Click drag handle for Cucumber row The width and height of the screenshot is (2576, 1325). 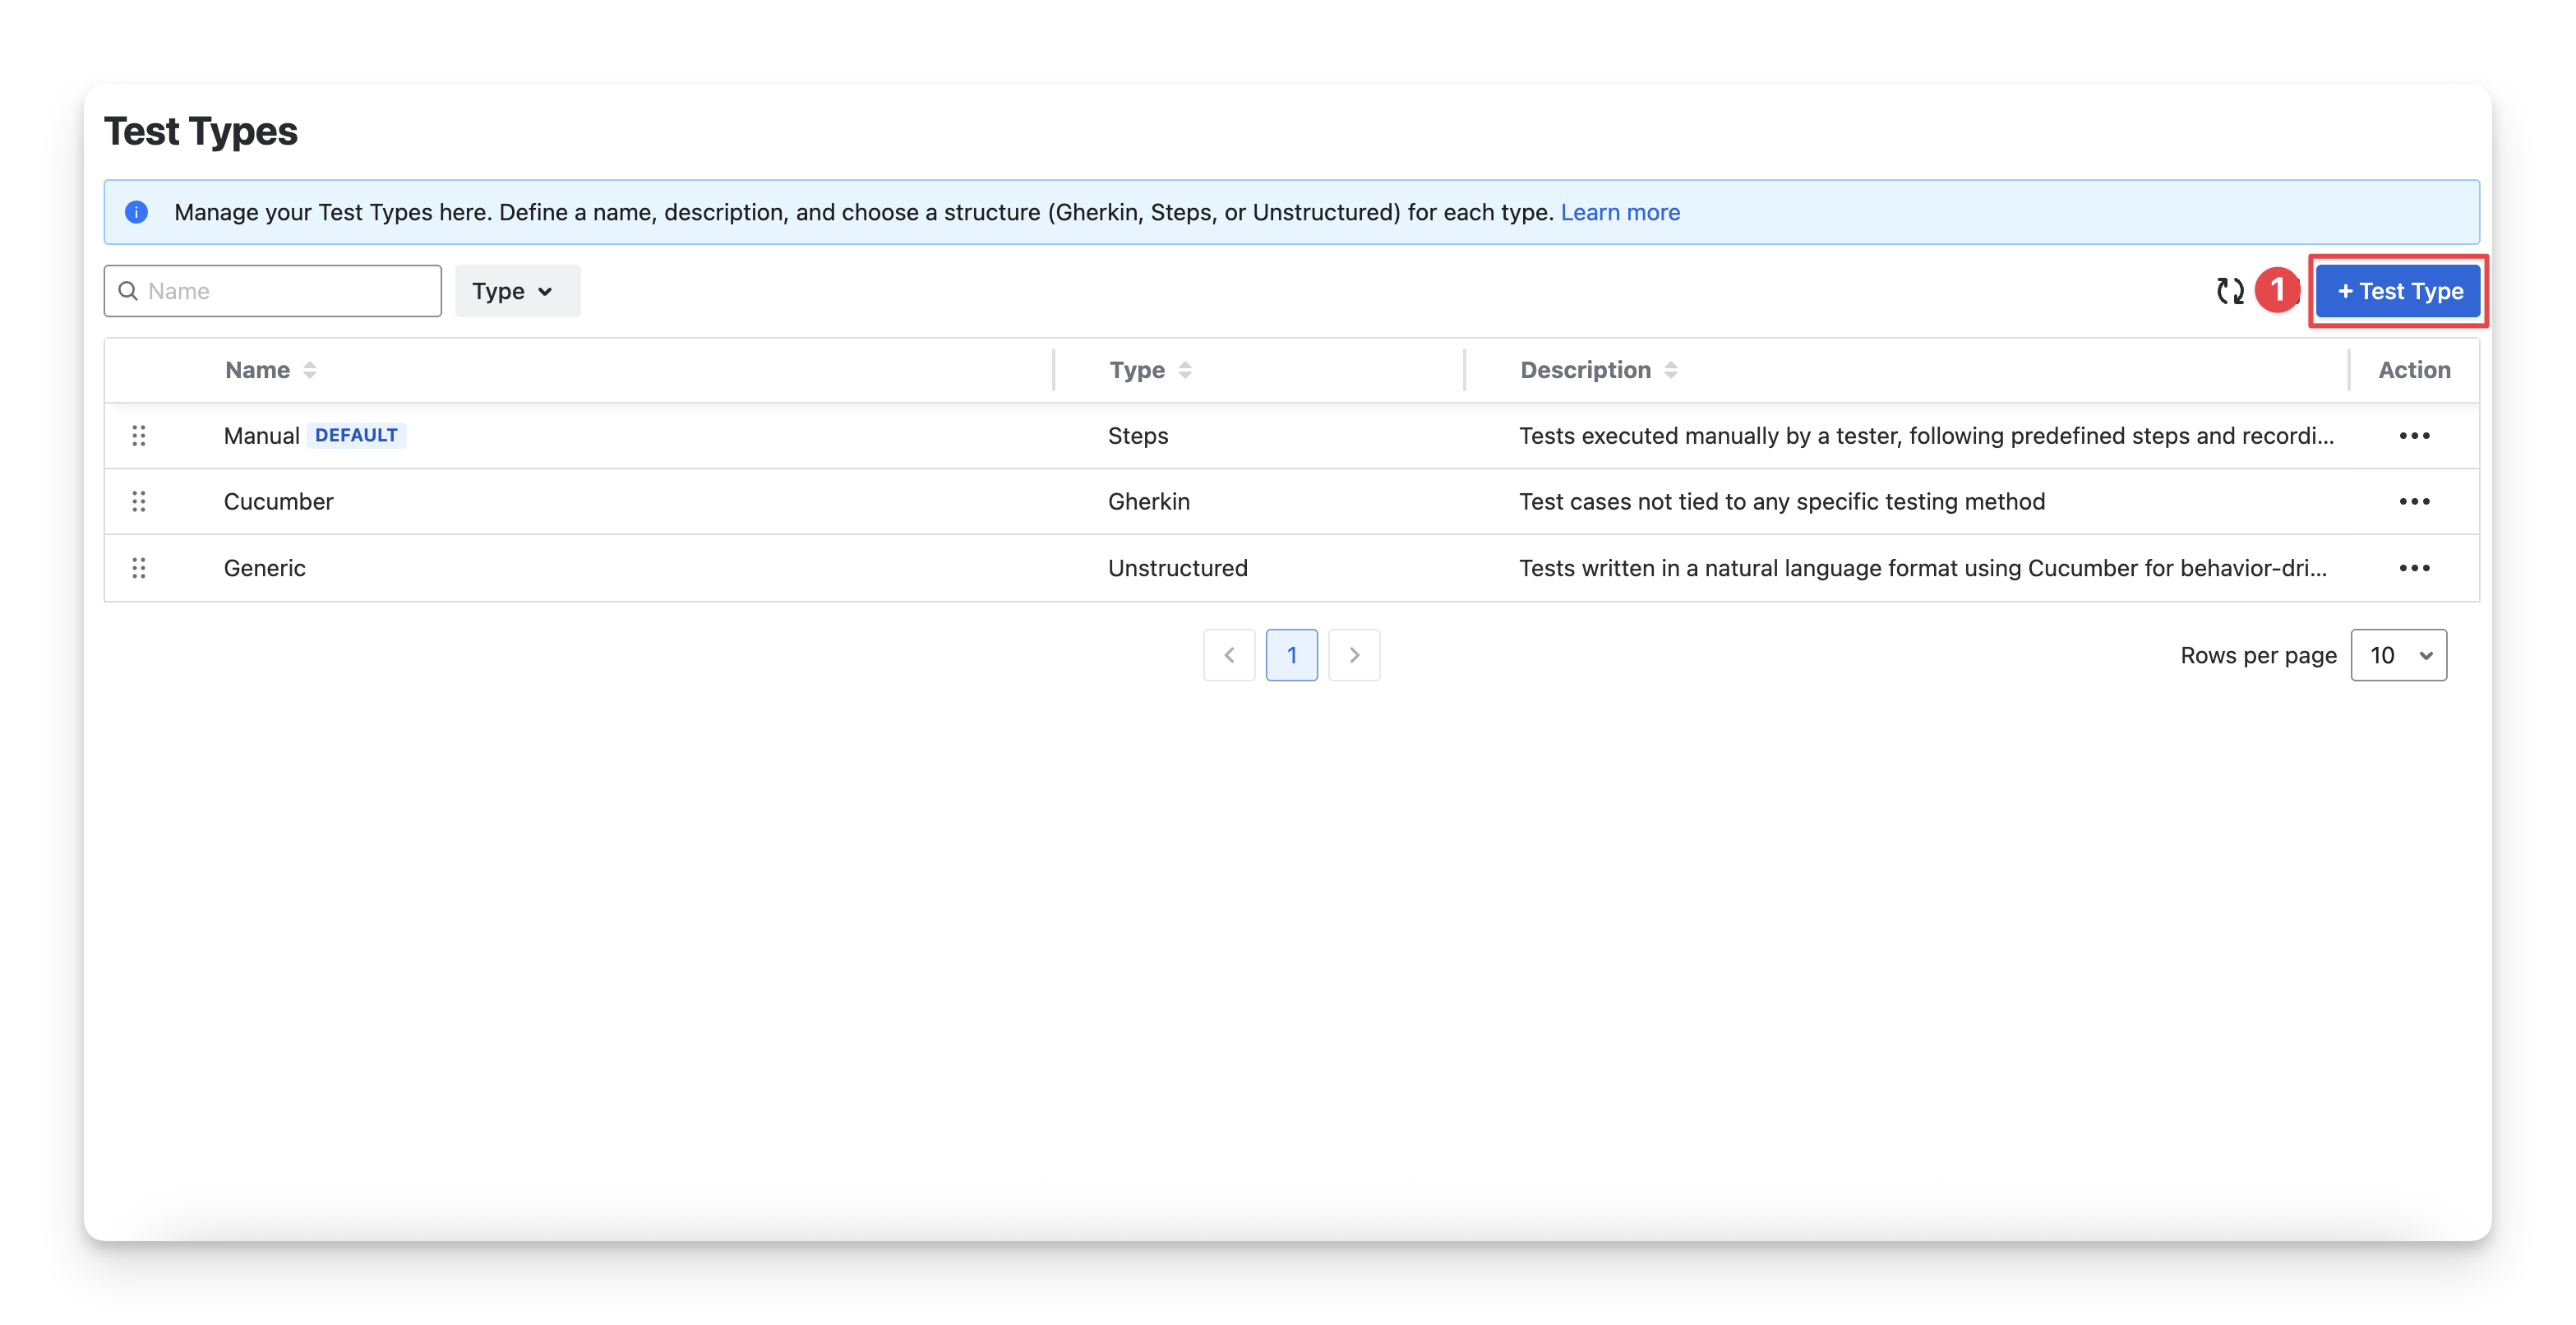139,502
